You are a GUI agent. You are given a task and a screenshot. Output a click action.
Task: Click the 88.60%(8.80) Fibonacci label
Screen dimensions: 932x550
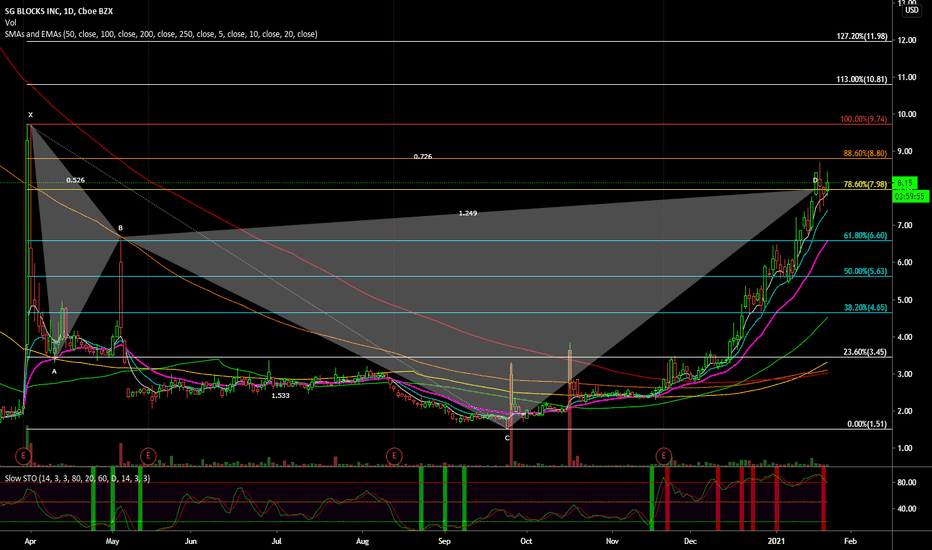(x=865, y=153)
